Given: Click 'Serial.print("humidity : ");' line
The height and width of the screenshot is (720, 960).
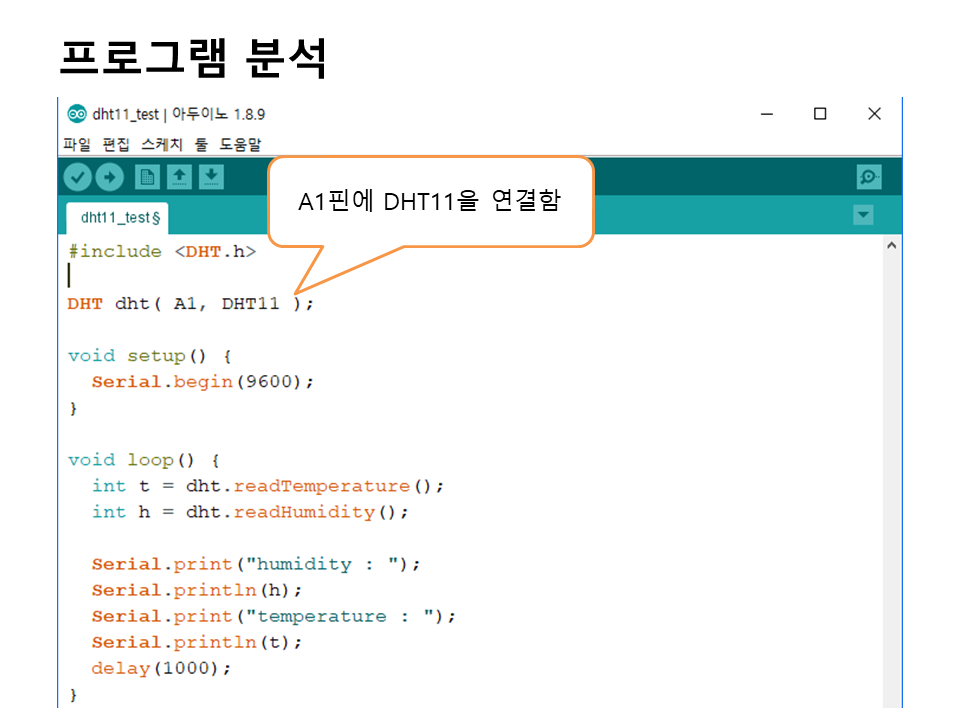Looking at the screenshot, I should pyautogui.click(x=256, y=564).
